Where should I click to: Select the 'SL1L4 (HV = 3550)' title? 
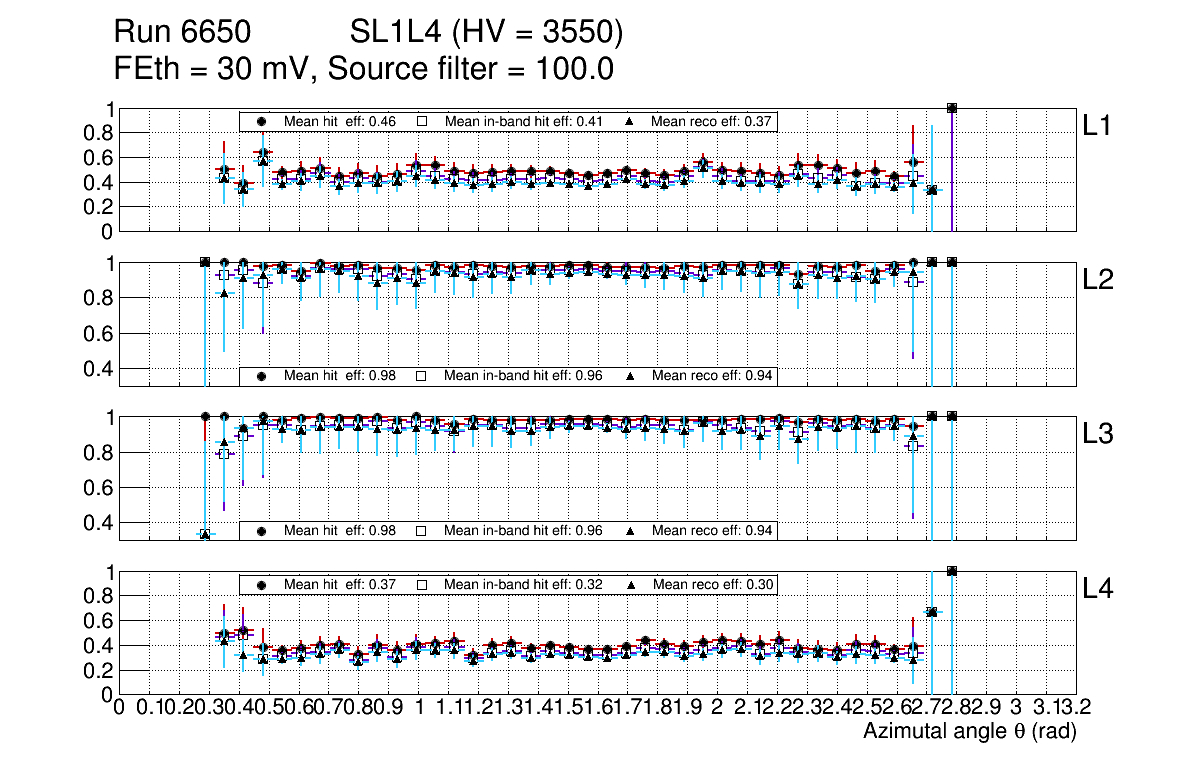pyautogui.click(x=486, y=34)
